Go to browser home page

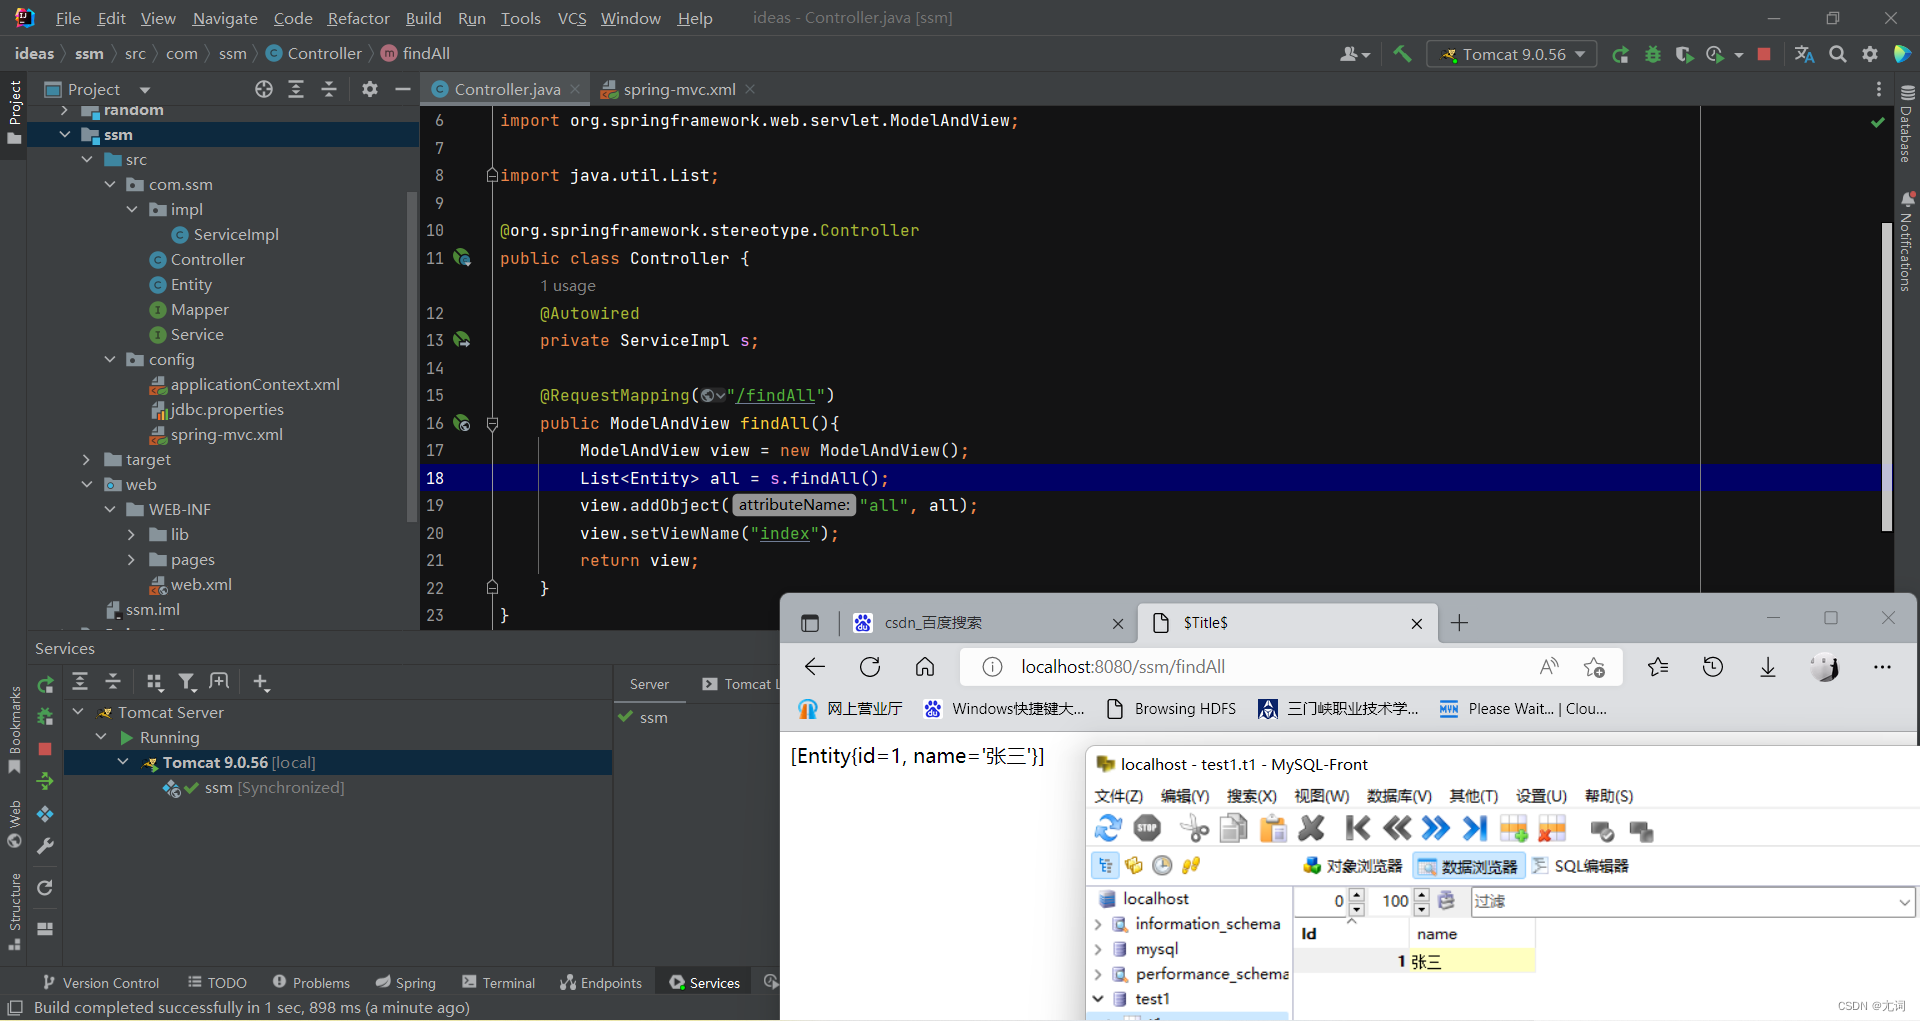tap(925, 667)
